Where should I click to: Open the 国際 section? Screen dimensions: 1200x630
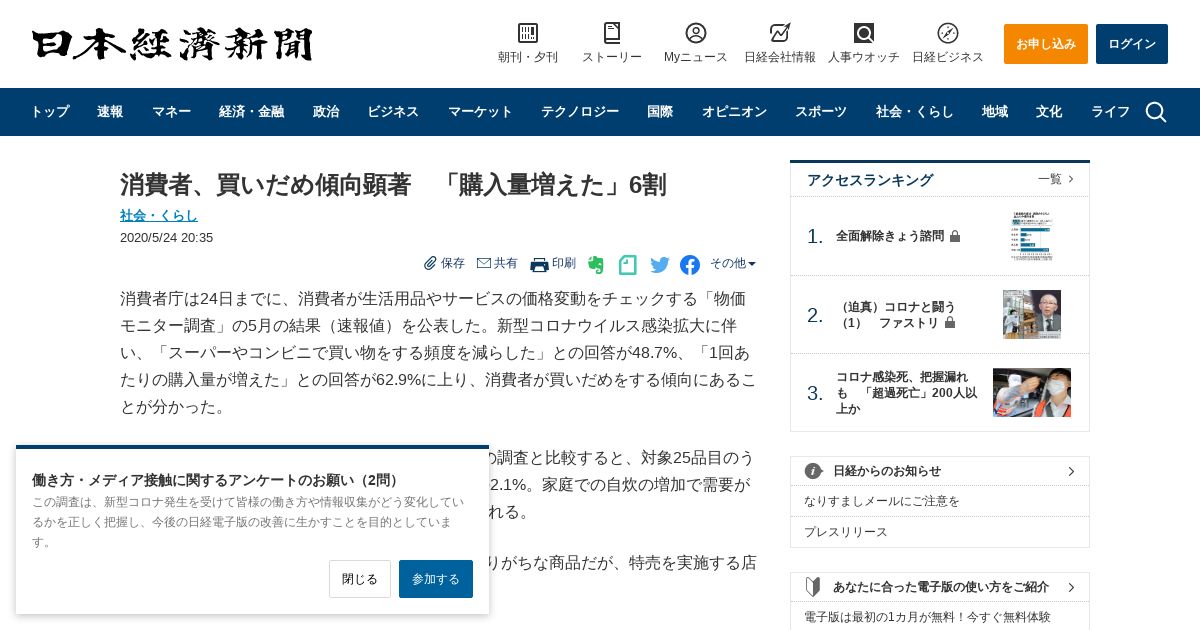coord(660,112)
